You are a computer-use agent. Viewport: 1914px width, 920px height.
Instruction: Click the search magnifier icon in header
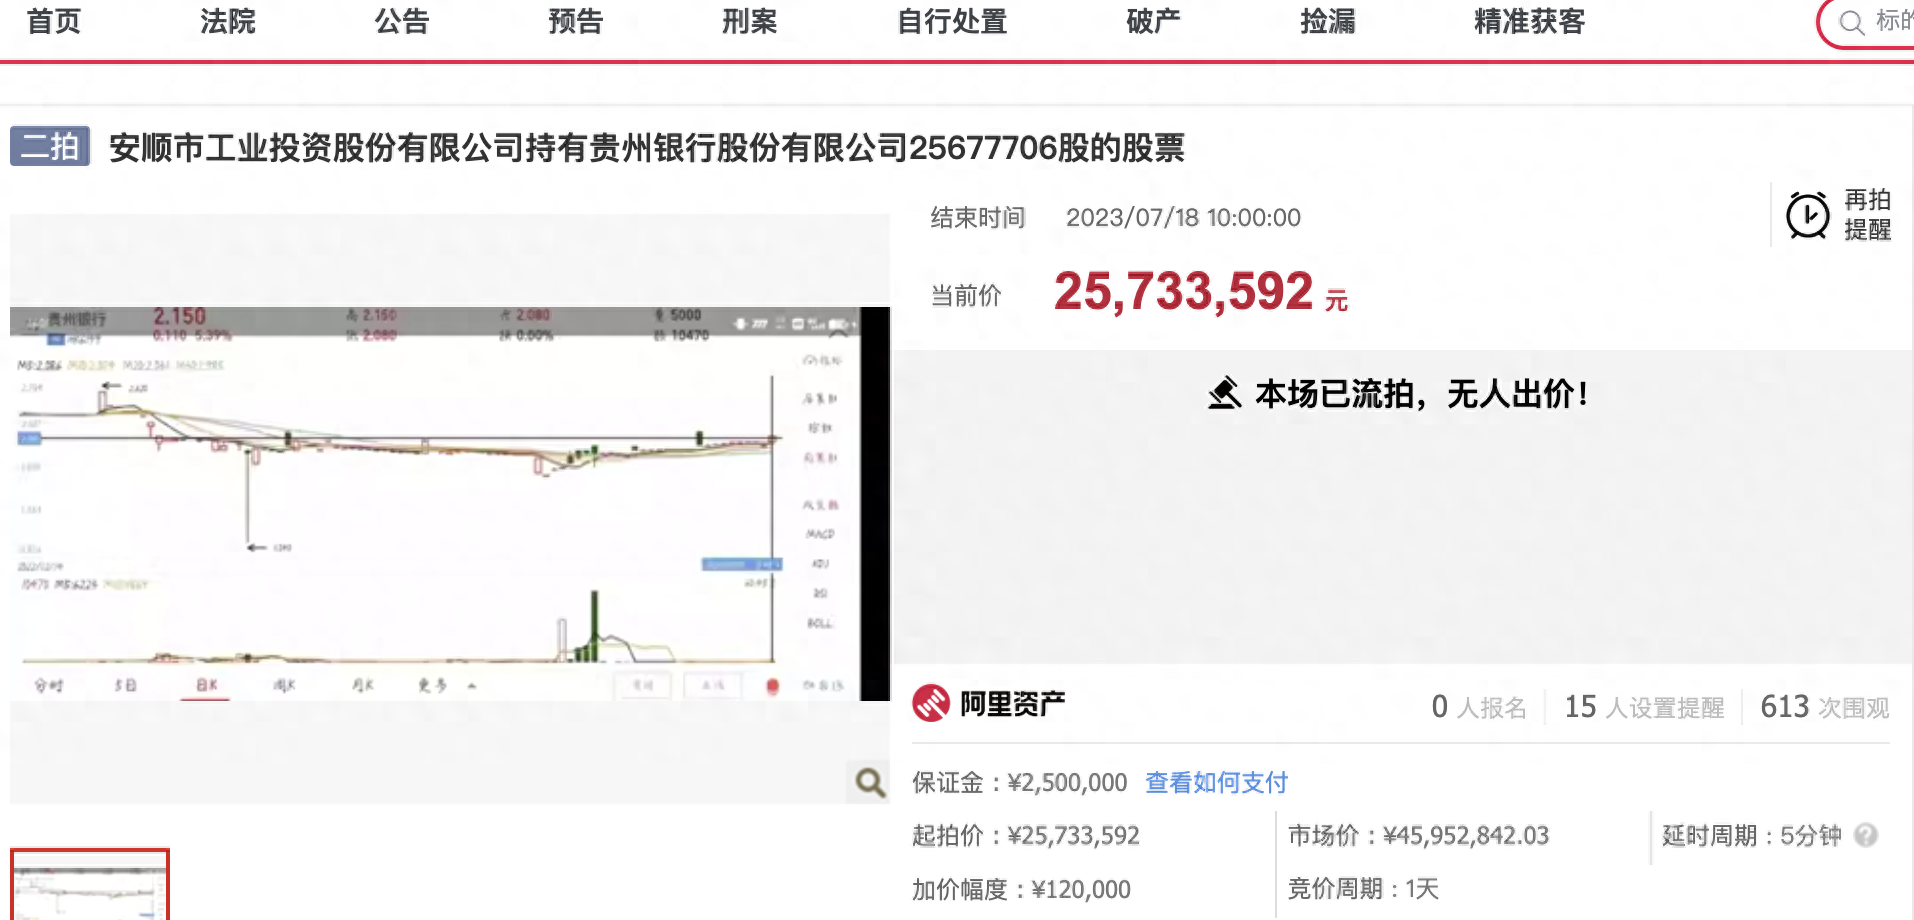(x=1851, y=22)
